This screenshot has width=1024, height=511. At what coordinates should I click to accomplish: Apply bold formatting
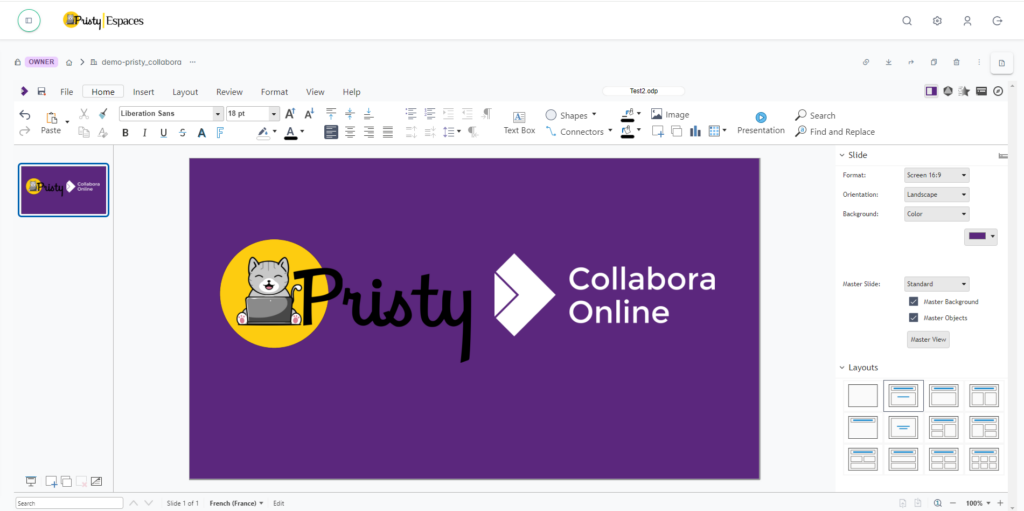click(126, 132)
